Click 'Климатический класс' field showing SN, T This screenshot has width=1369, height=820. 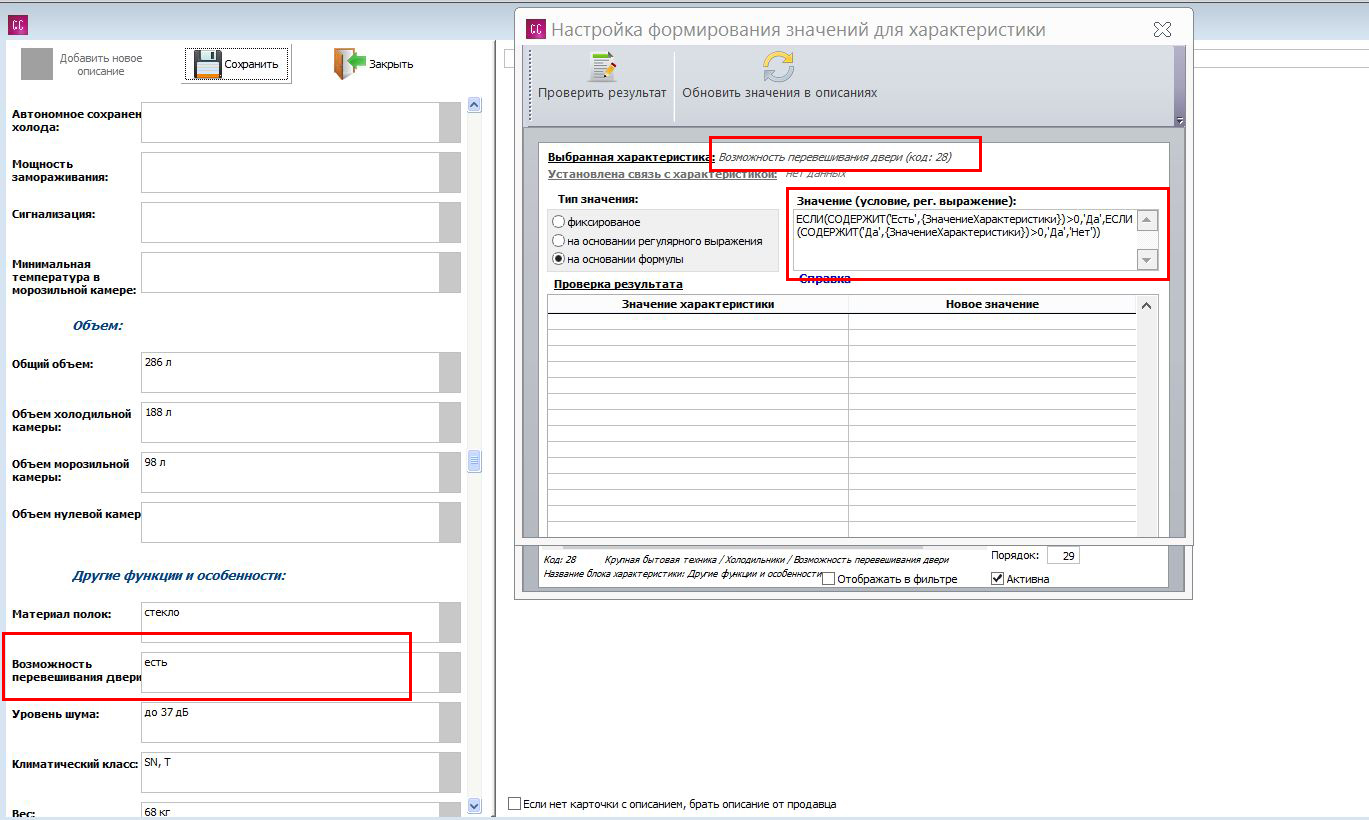point(290,772)
